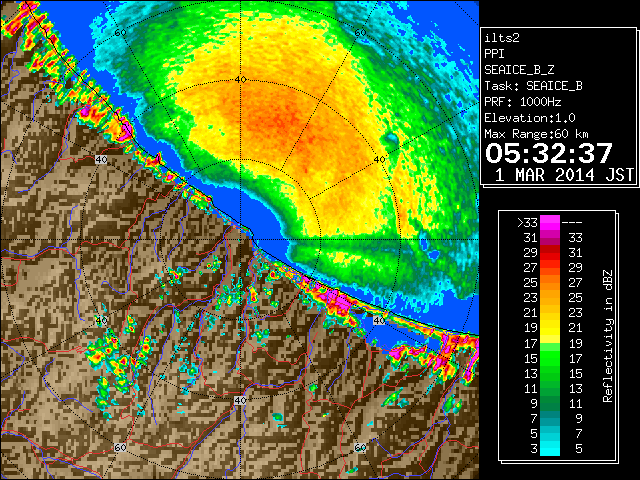Click the legend's right-column '33' label
This screenshot has height=480, width=640.
point(575,238)
